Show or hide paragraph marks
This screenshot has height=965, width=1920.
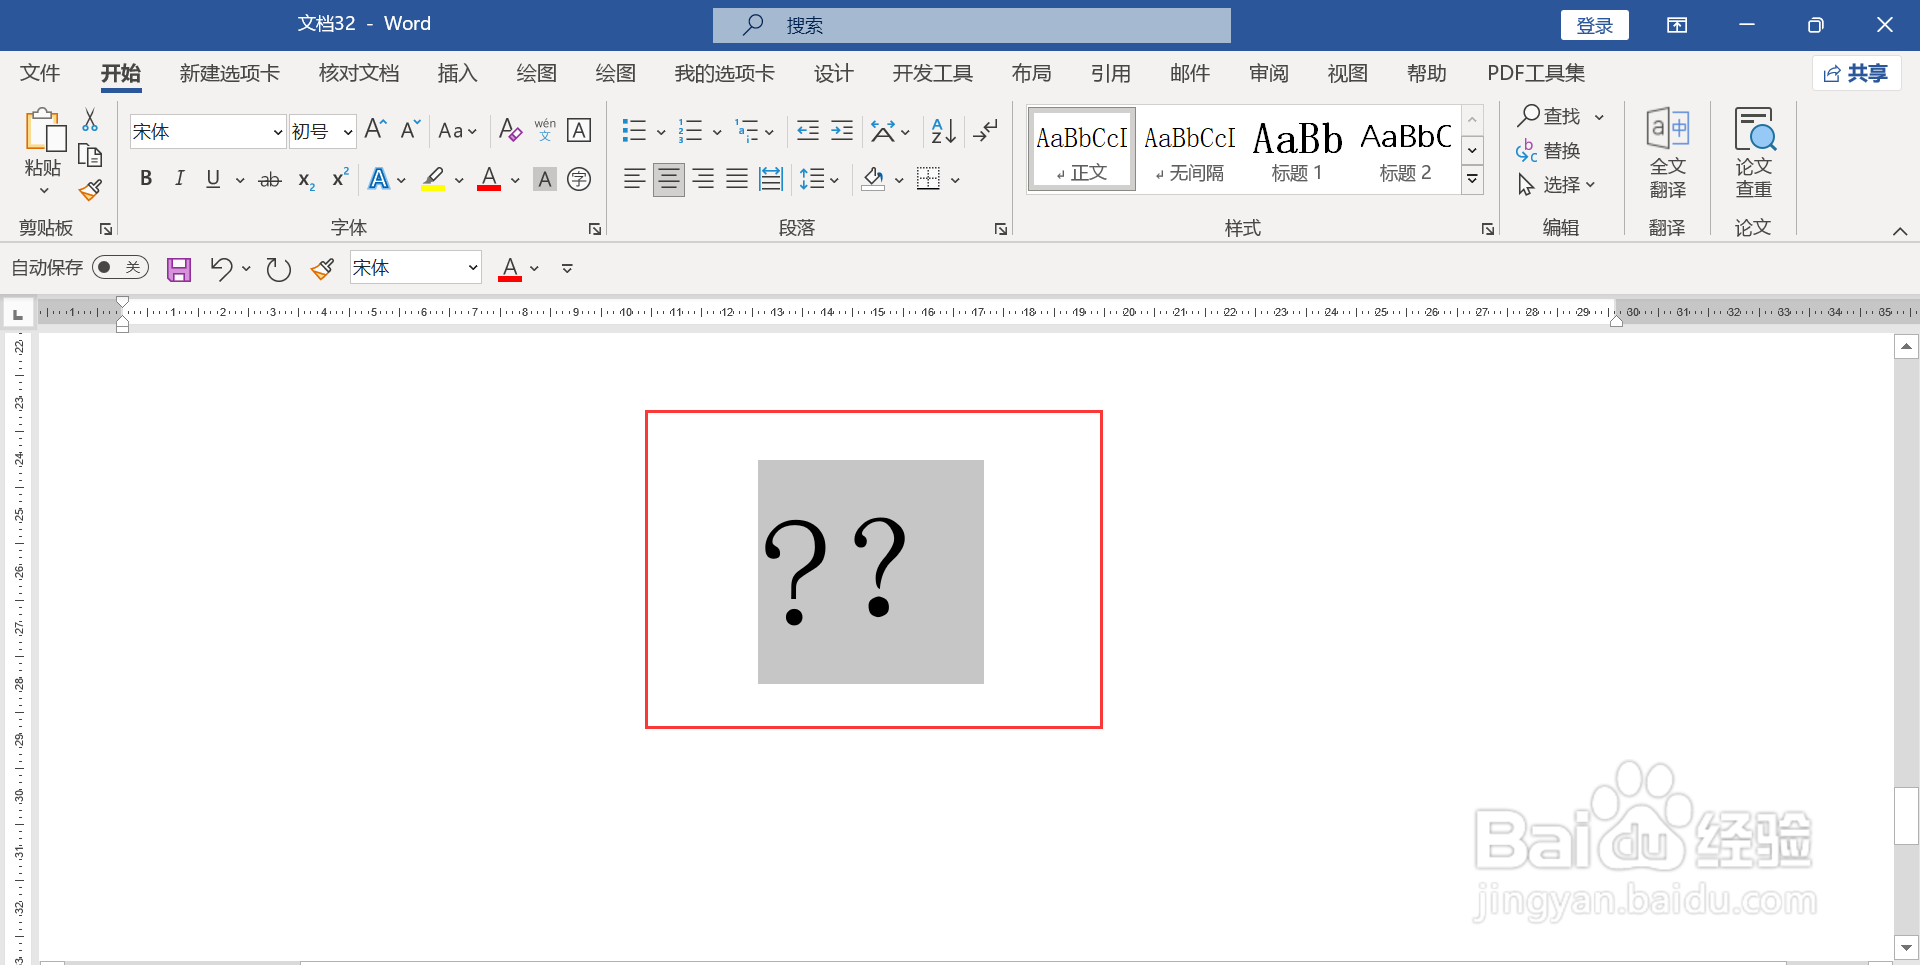pyautogui.click(x=985, y=130)
